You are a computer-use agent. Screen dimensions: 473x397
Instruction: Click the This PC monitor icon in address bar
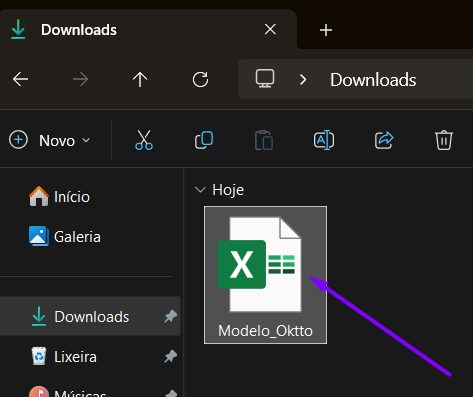coord(265,79)
